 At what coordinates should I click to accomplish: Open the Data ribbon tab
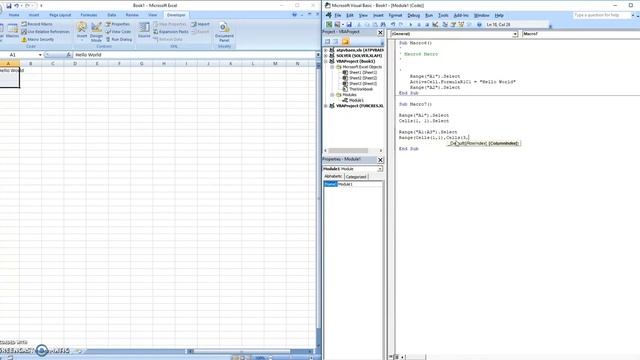point(111,15)
